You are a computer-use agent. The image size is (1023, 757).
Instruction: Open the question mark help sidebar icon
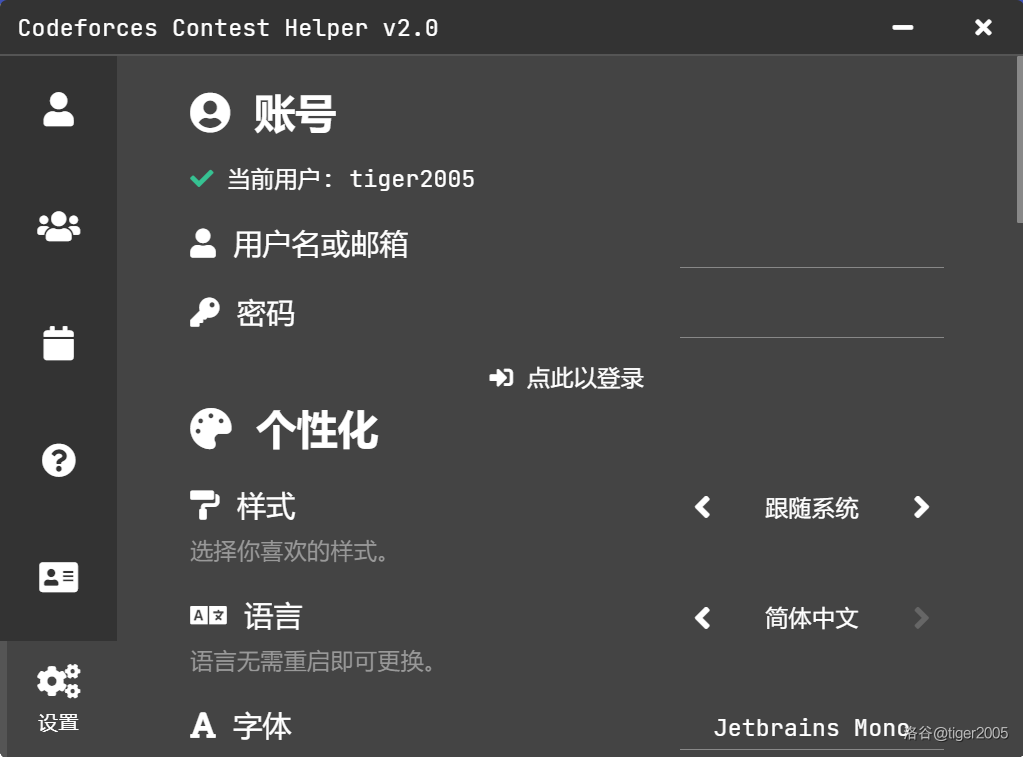[x=59, y=460]
